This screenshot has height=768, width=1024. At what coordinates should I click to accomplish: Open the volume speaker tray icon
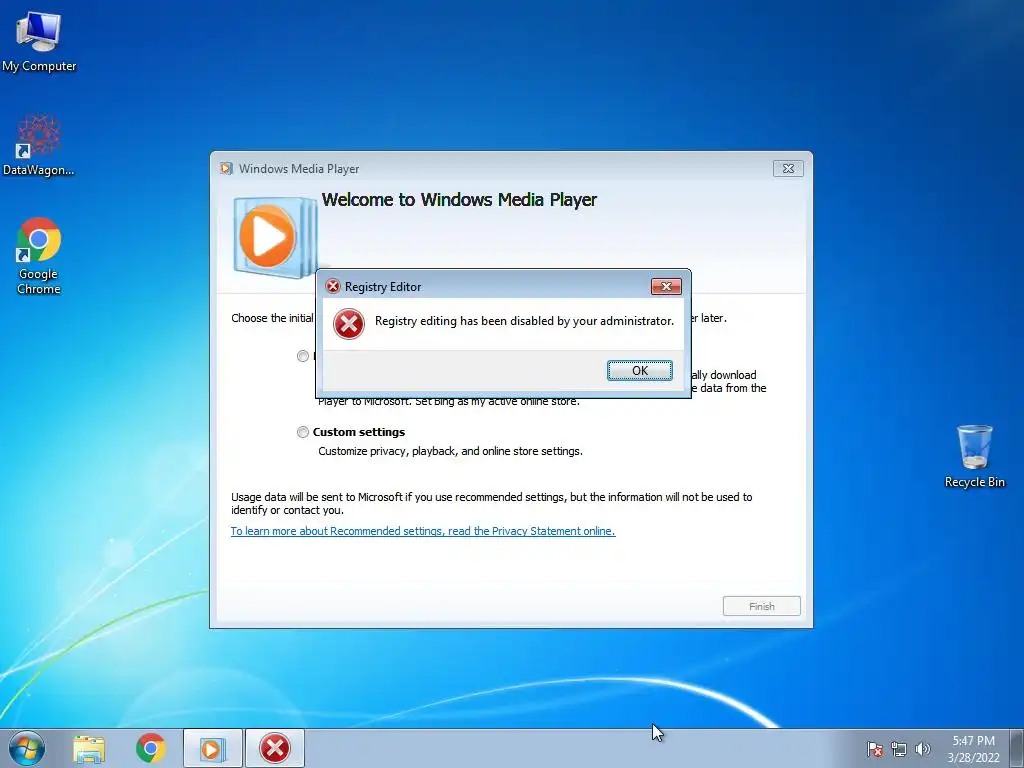click(x=922, y=749)
